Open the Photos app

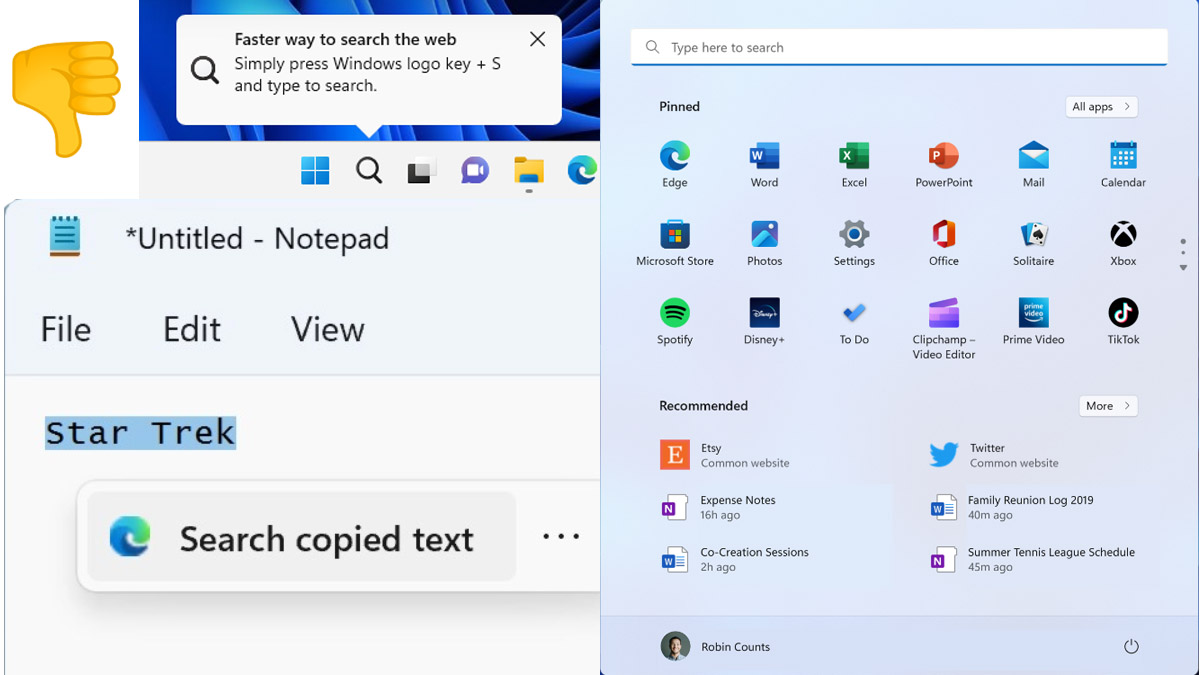pos(764,243)
